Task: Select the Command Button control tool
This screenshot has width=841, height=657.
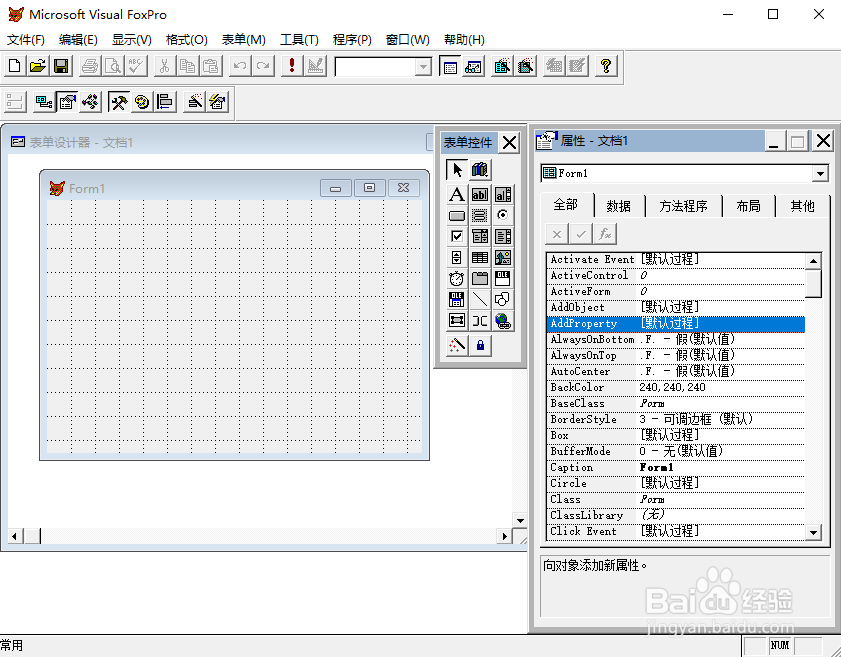Action: (456, 215)
